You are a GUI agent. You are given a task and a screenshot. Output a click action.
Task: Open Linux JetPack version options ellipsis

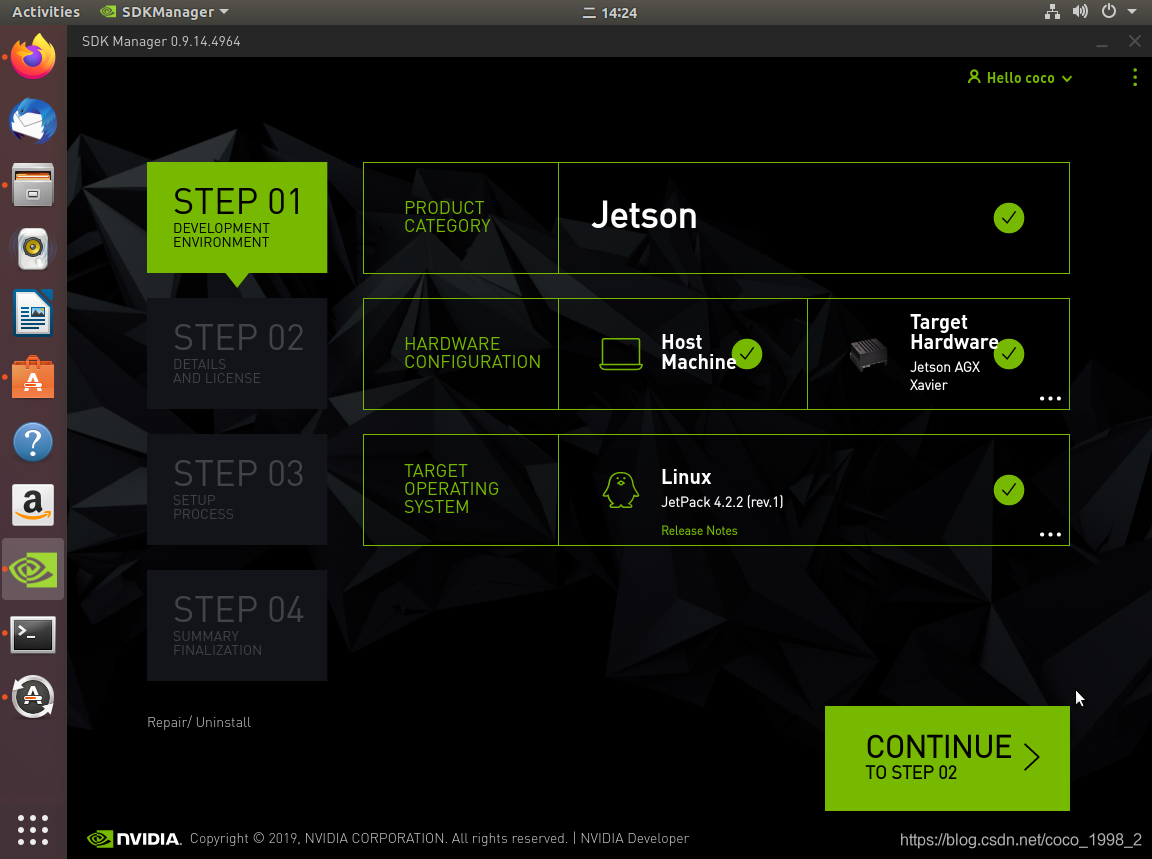coord(1051,534)
